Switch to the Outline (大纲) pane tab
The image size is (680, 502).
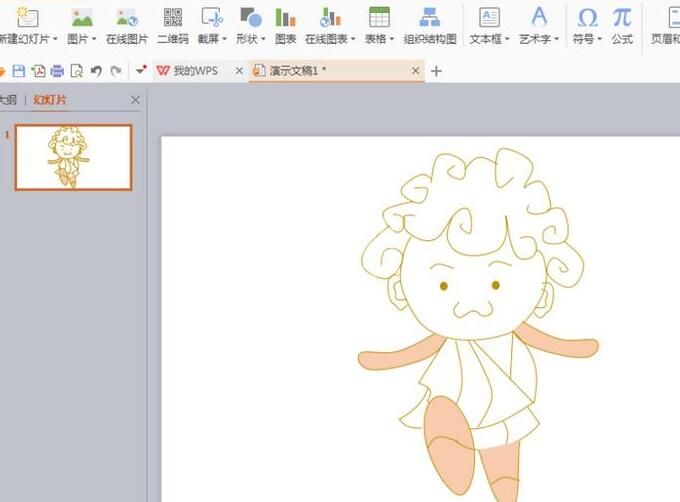(x=8, y=100)
